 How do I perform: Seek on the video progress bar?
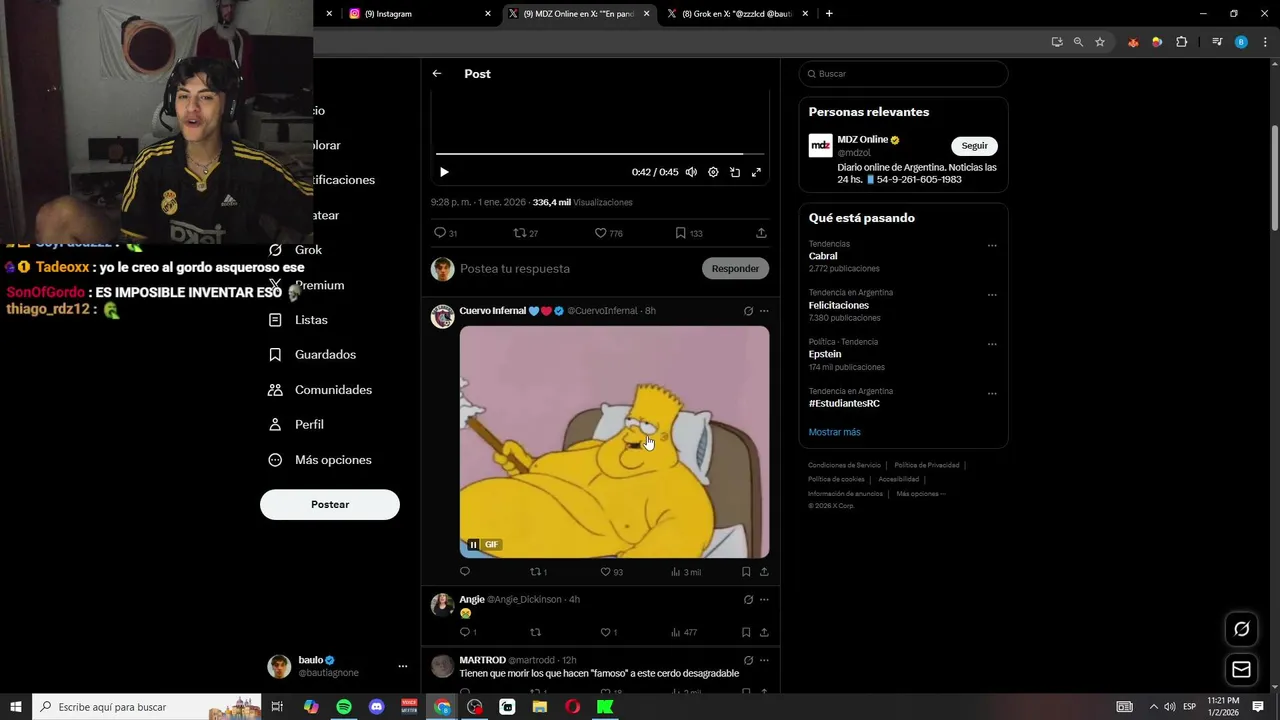click(600, 154)
